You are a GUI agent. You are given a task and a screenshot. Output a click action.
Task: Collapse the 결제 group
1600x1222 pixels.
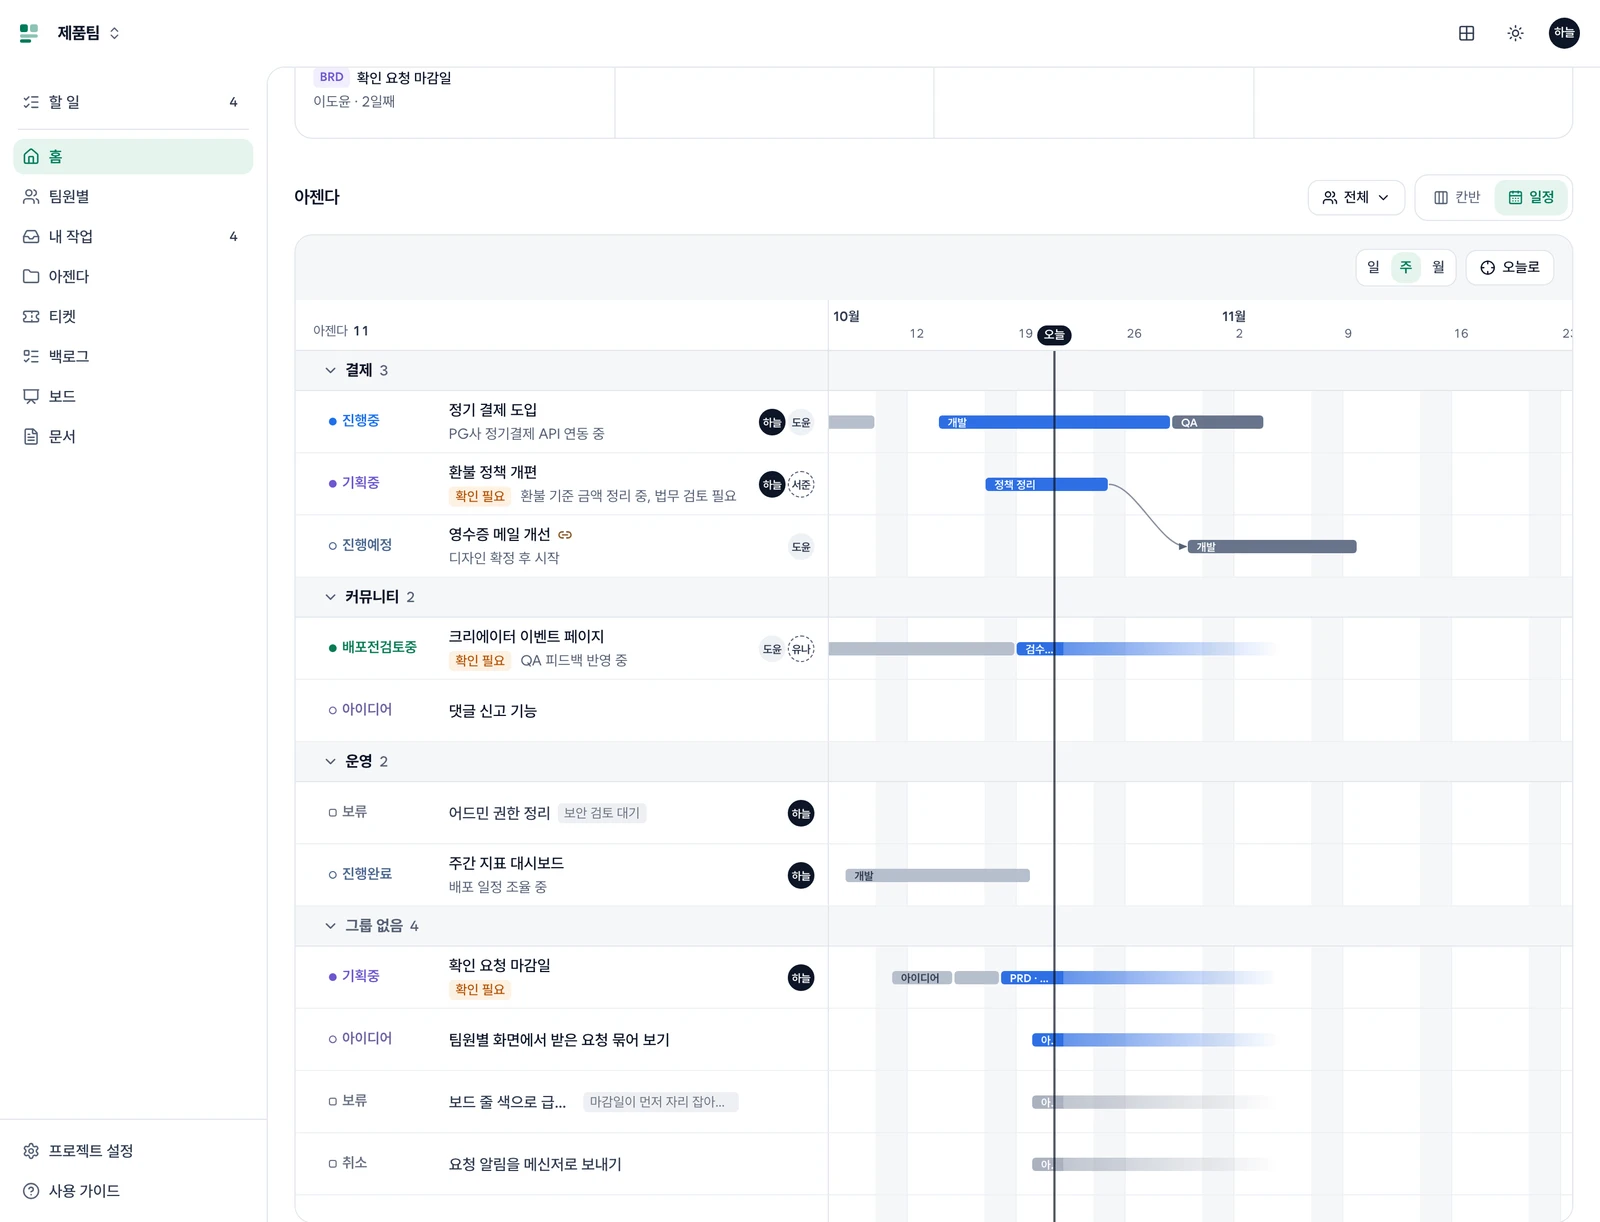(330, 370)
